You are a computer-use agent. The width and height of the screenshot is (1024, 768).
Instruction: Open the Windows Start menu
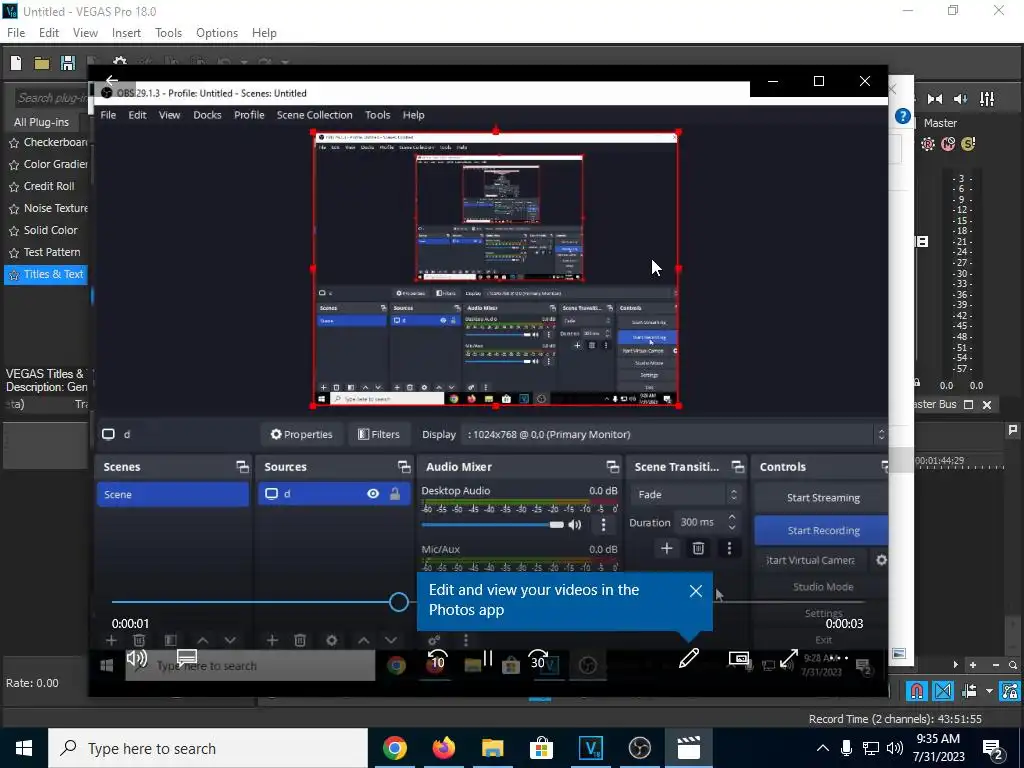[24, 748]
